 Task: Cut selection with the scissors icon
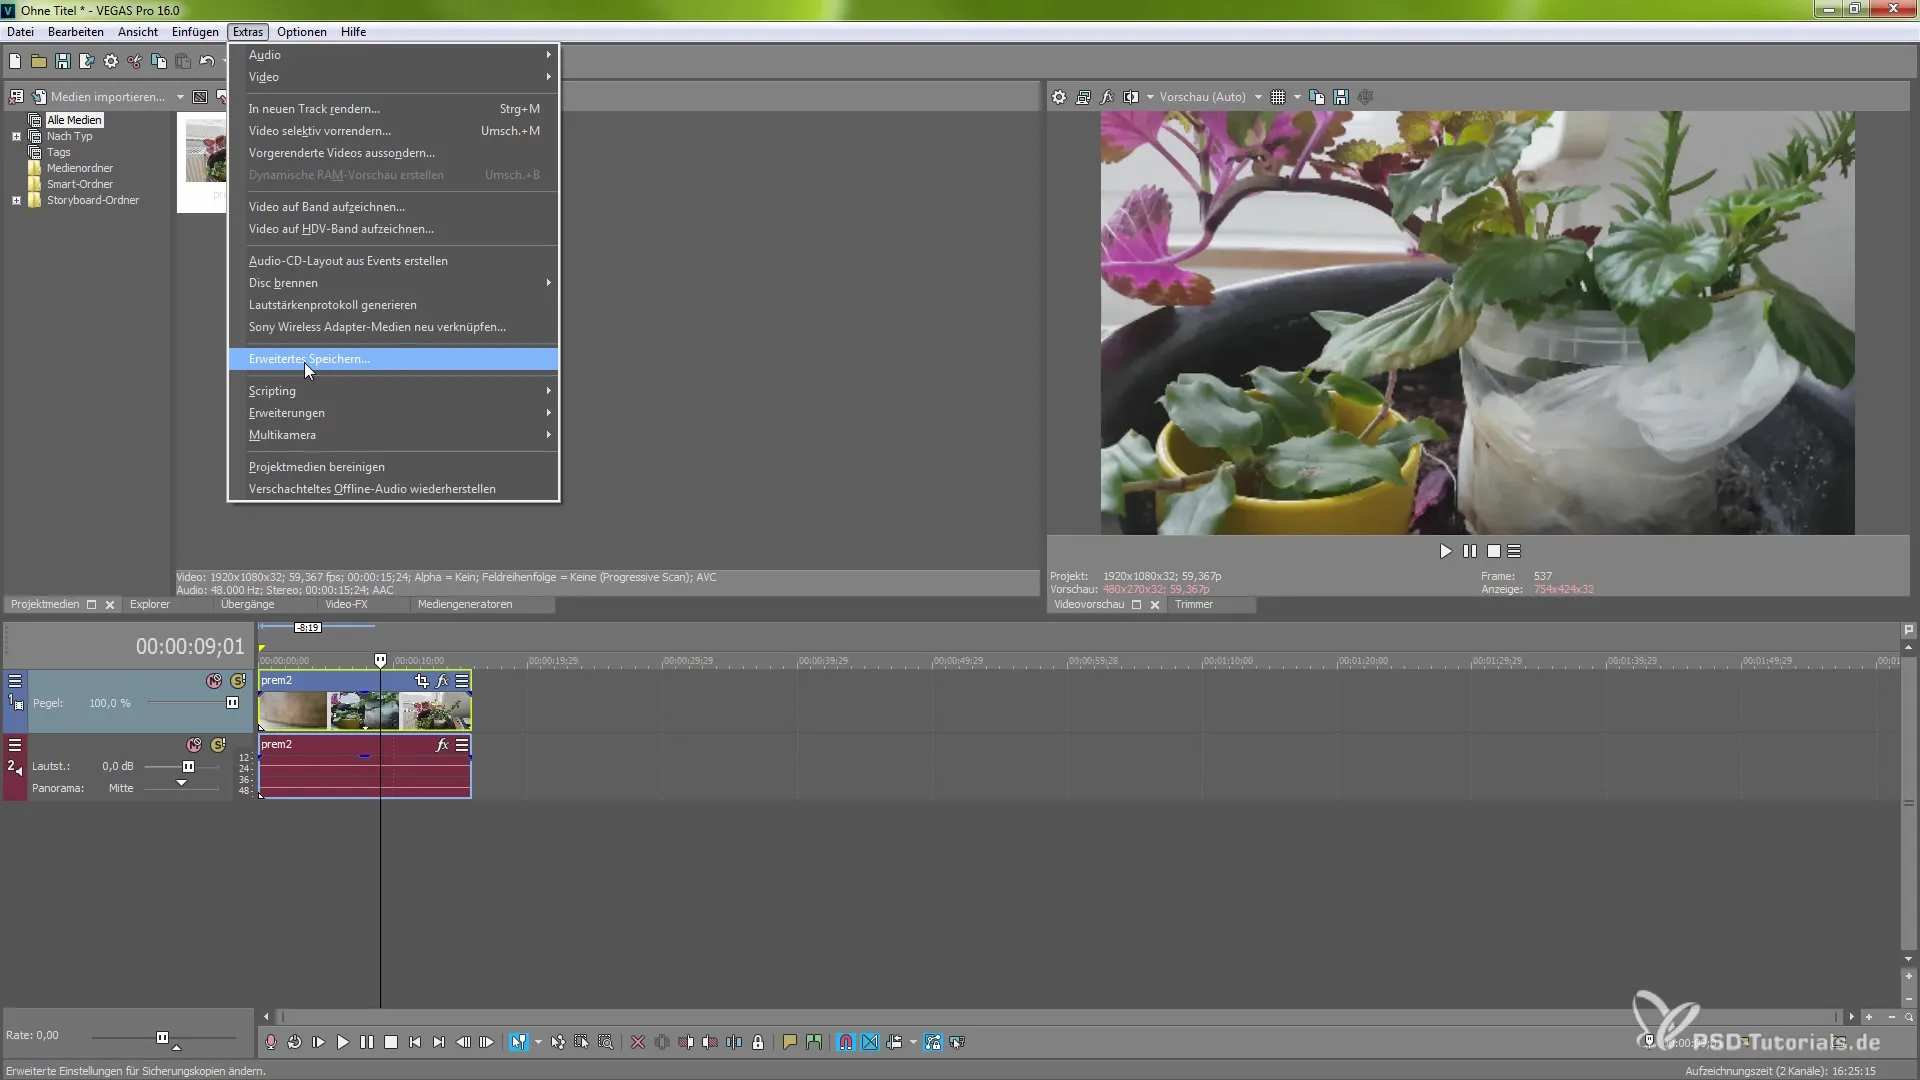(135, 62)
